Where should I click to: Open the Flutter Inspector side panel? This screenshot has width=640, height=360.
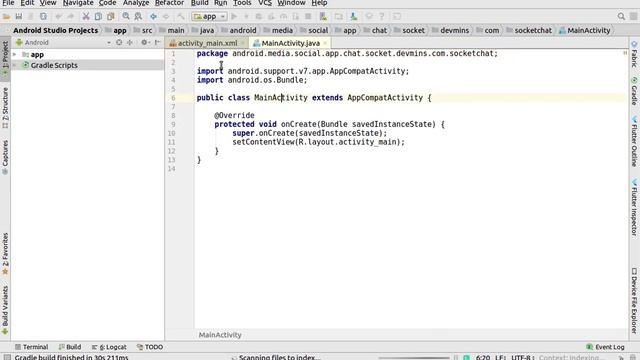tap(634, 207)
